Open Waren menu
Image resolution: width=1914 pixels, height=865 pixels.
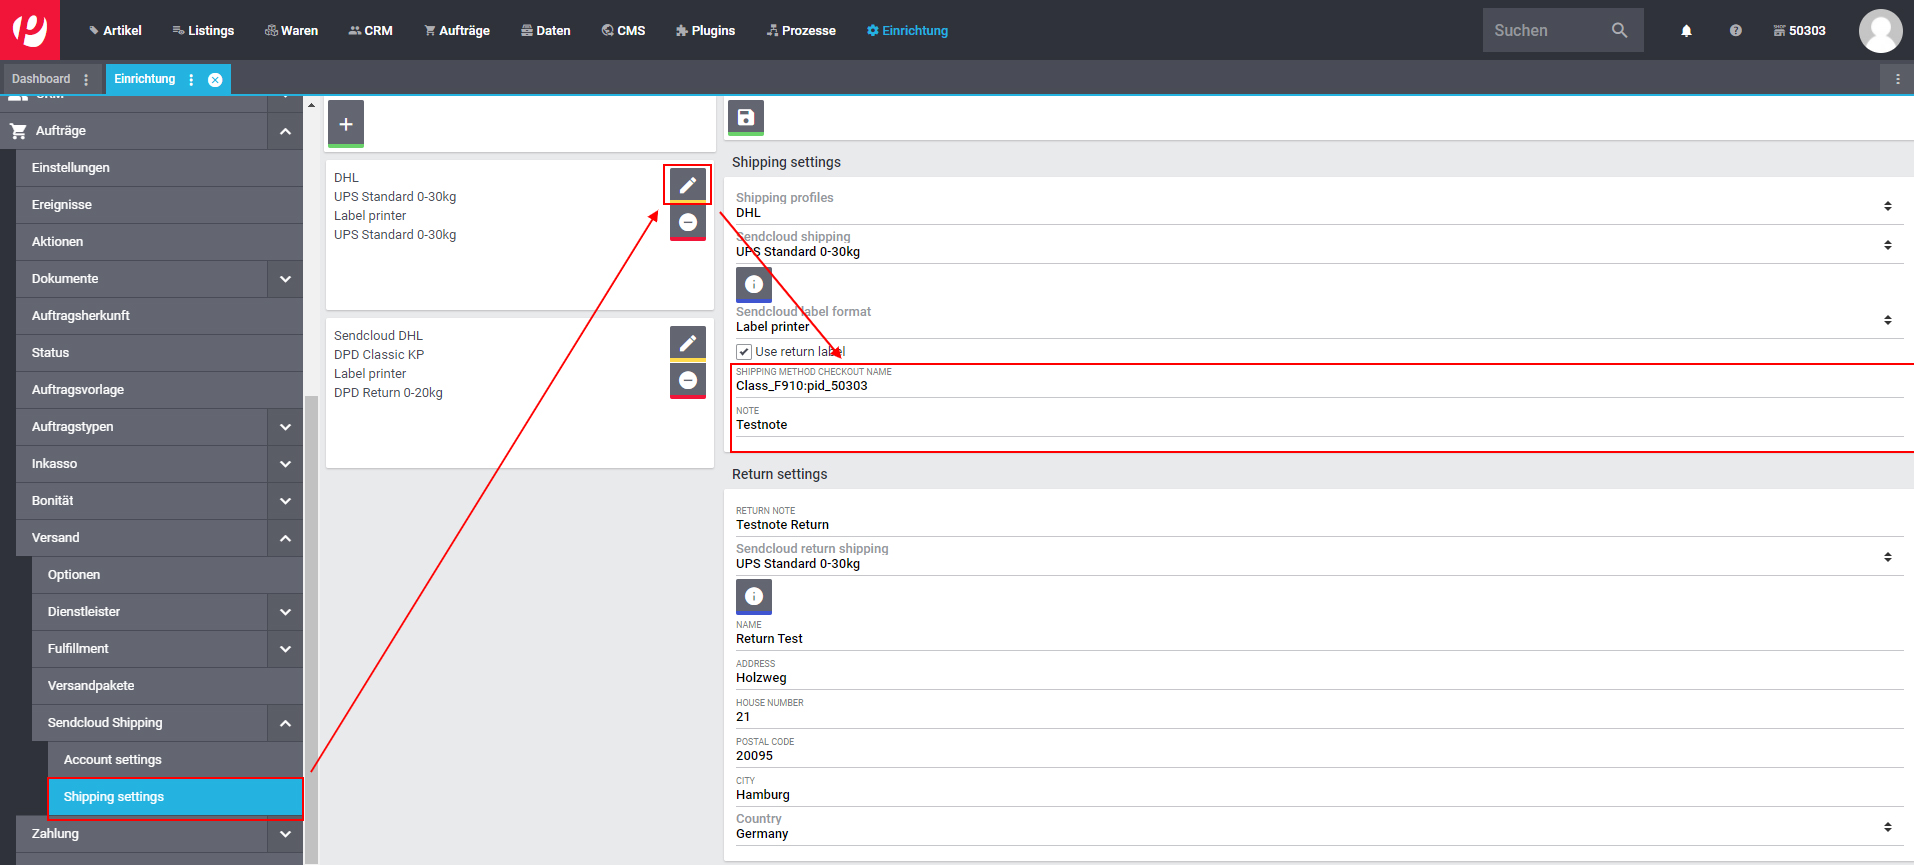tap(291, 31)
